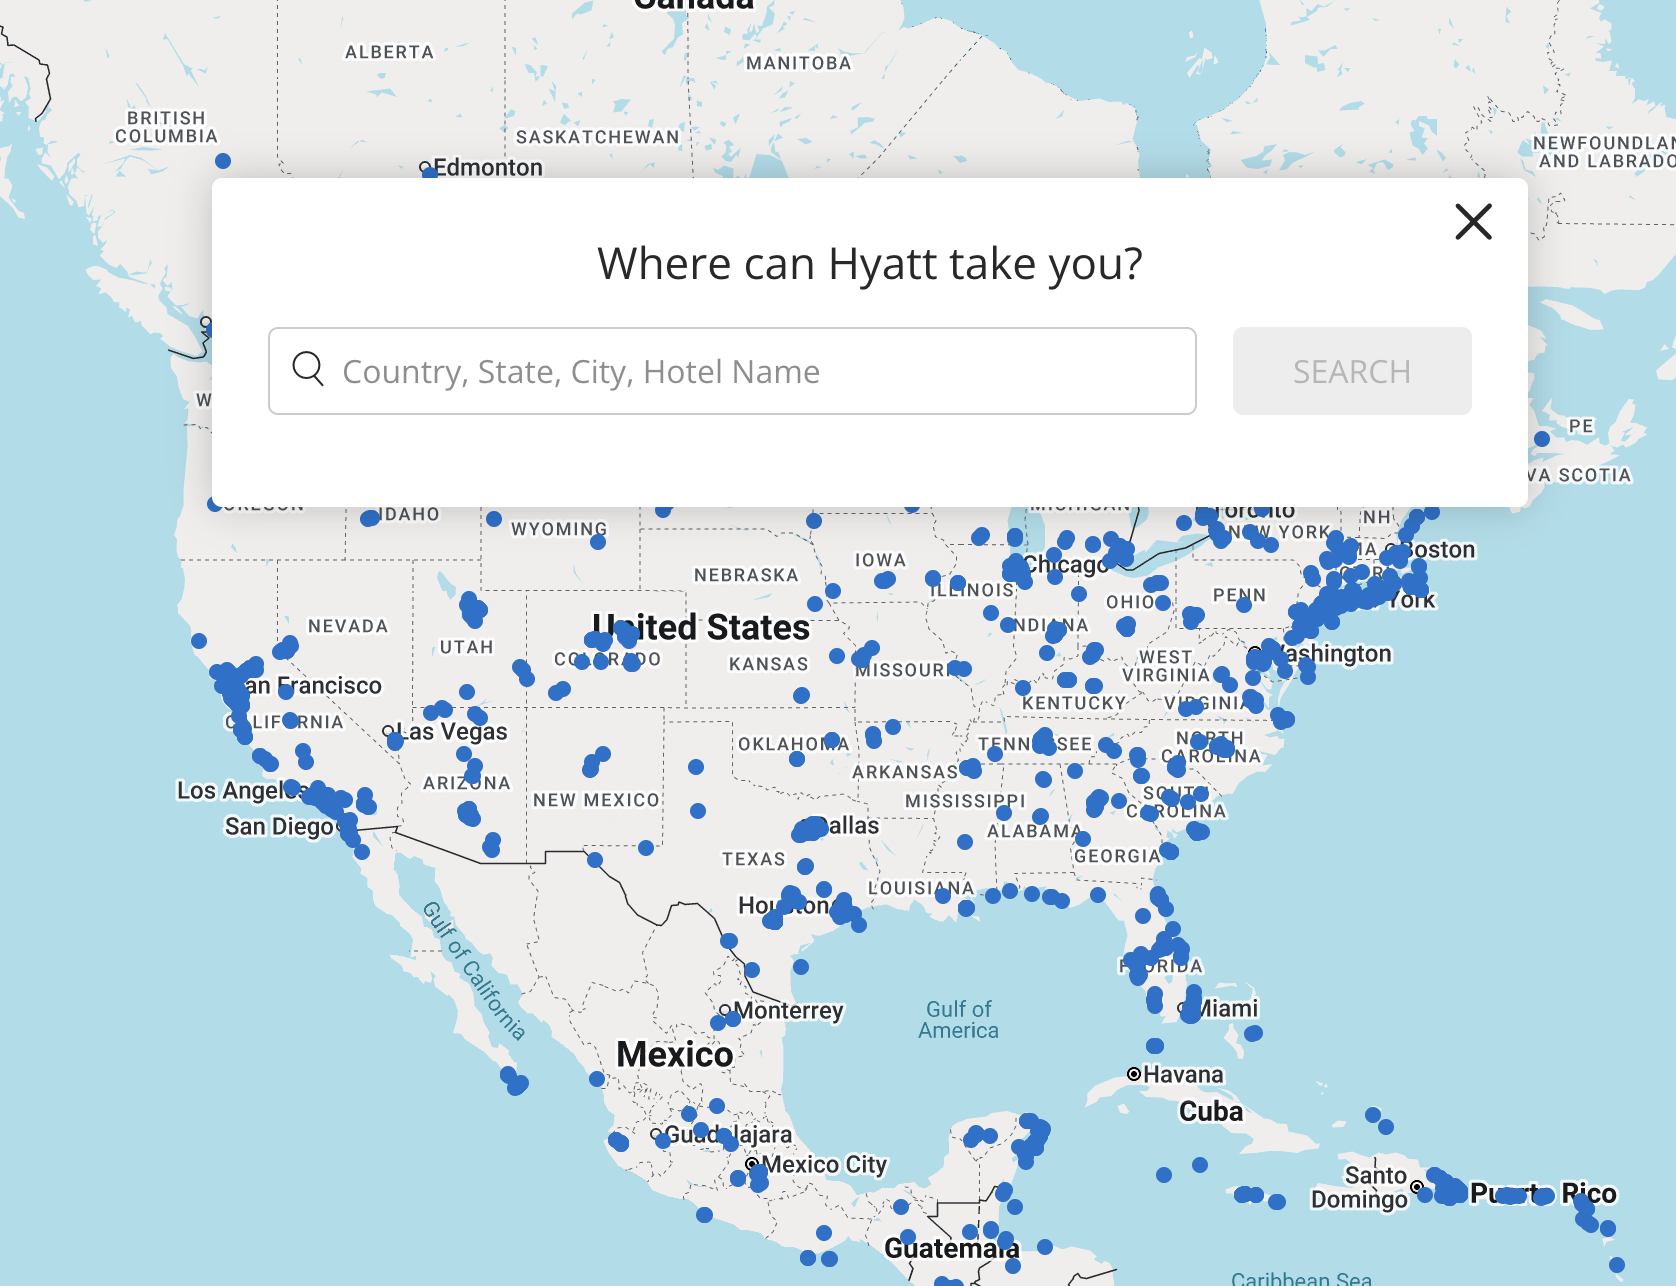Click the NEBRASKA state label
This screenshot has width=1676, height=1286.
point(747,575)
